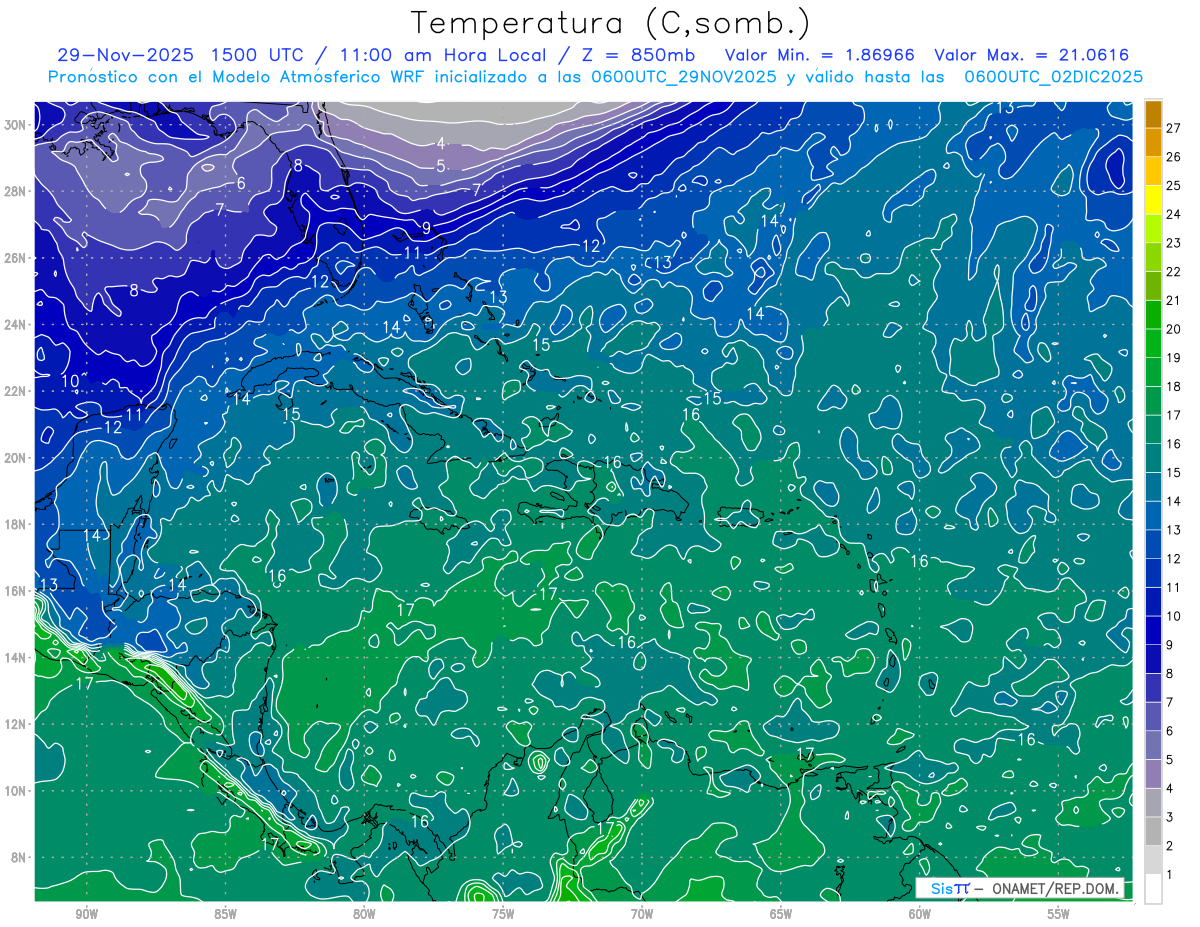Click the 55W longitude axis label
1200x927 pixels.
pos(1059,915)
